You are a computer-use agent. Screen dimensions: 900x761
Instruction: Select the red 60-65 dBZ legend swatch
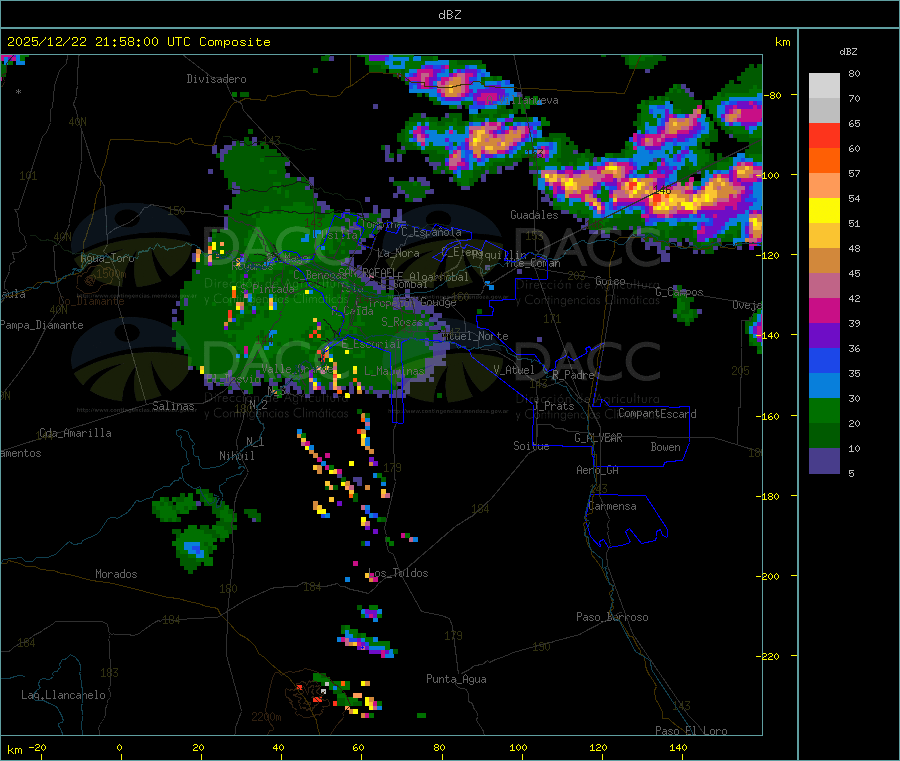pos(824,136)
